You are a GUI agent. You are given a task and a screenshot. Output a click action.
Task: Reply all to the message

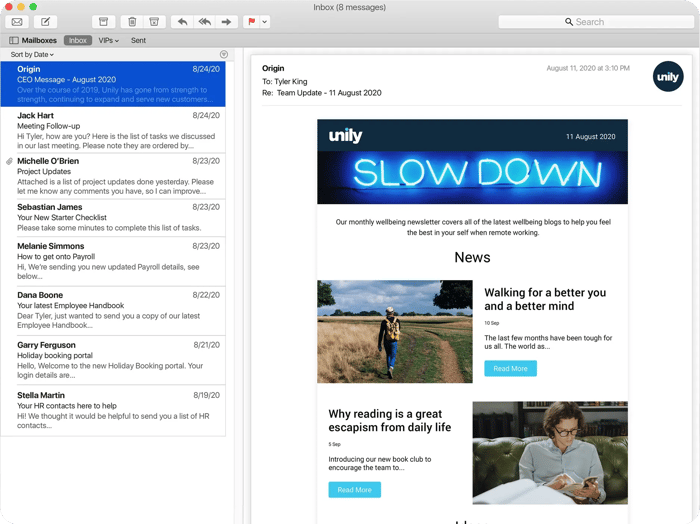coord(204,22)
